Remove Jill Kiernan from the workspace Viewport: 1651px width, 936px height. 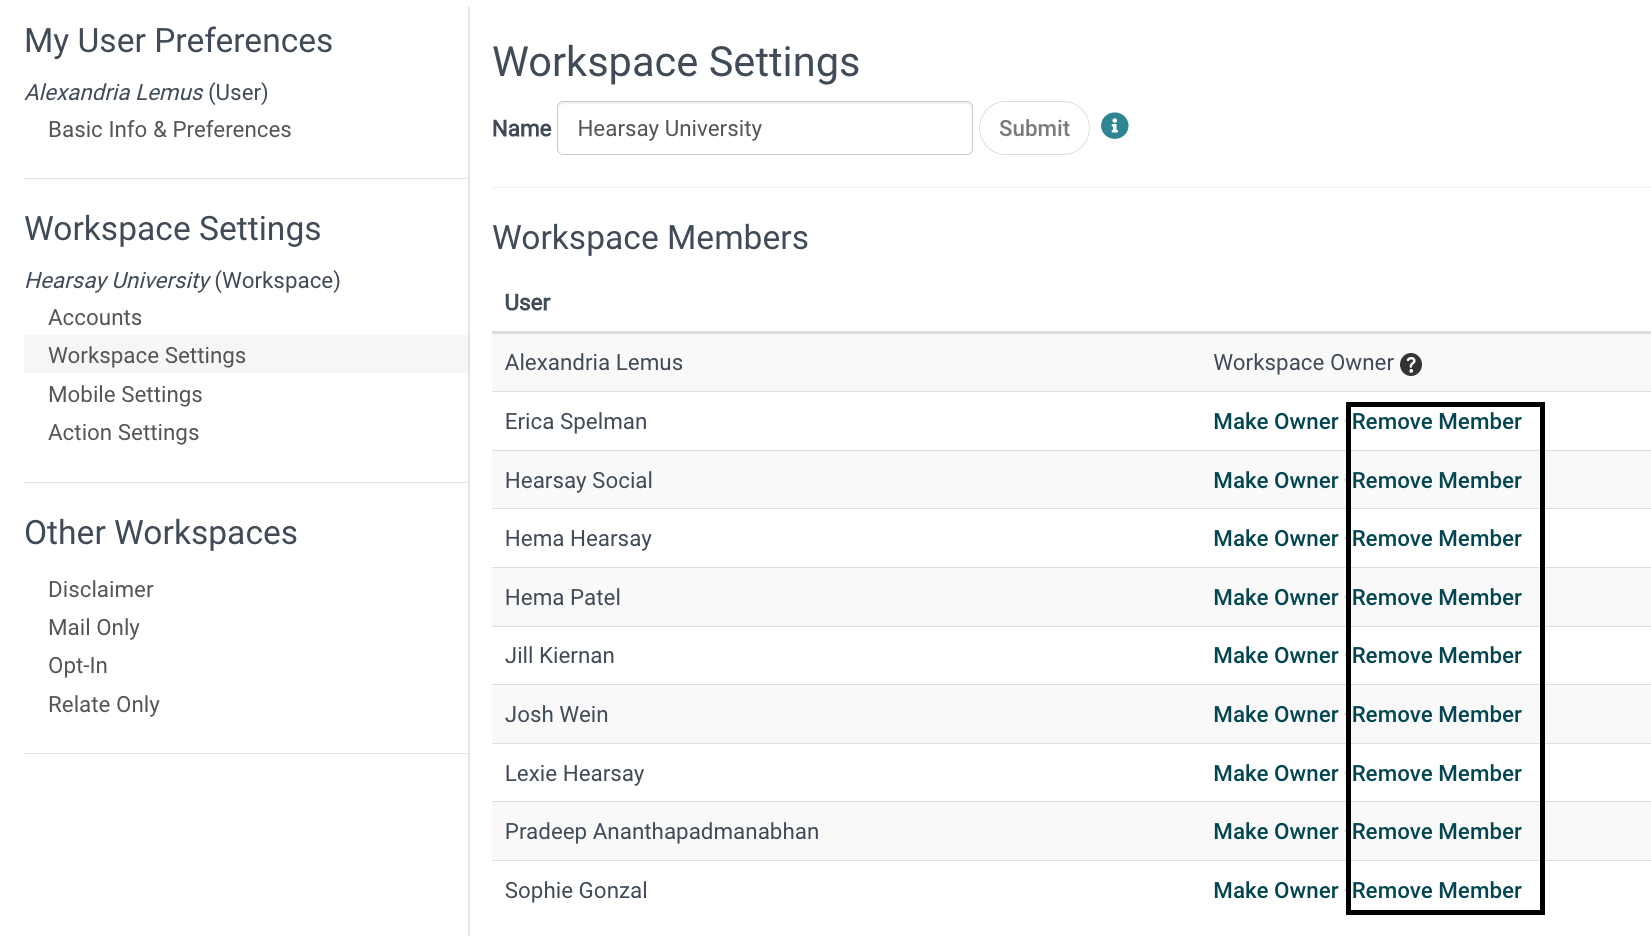point(1437,655)
